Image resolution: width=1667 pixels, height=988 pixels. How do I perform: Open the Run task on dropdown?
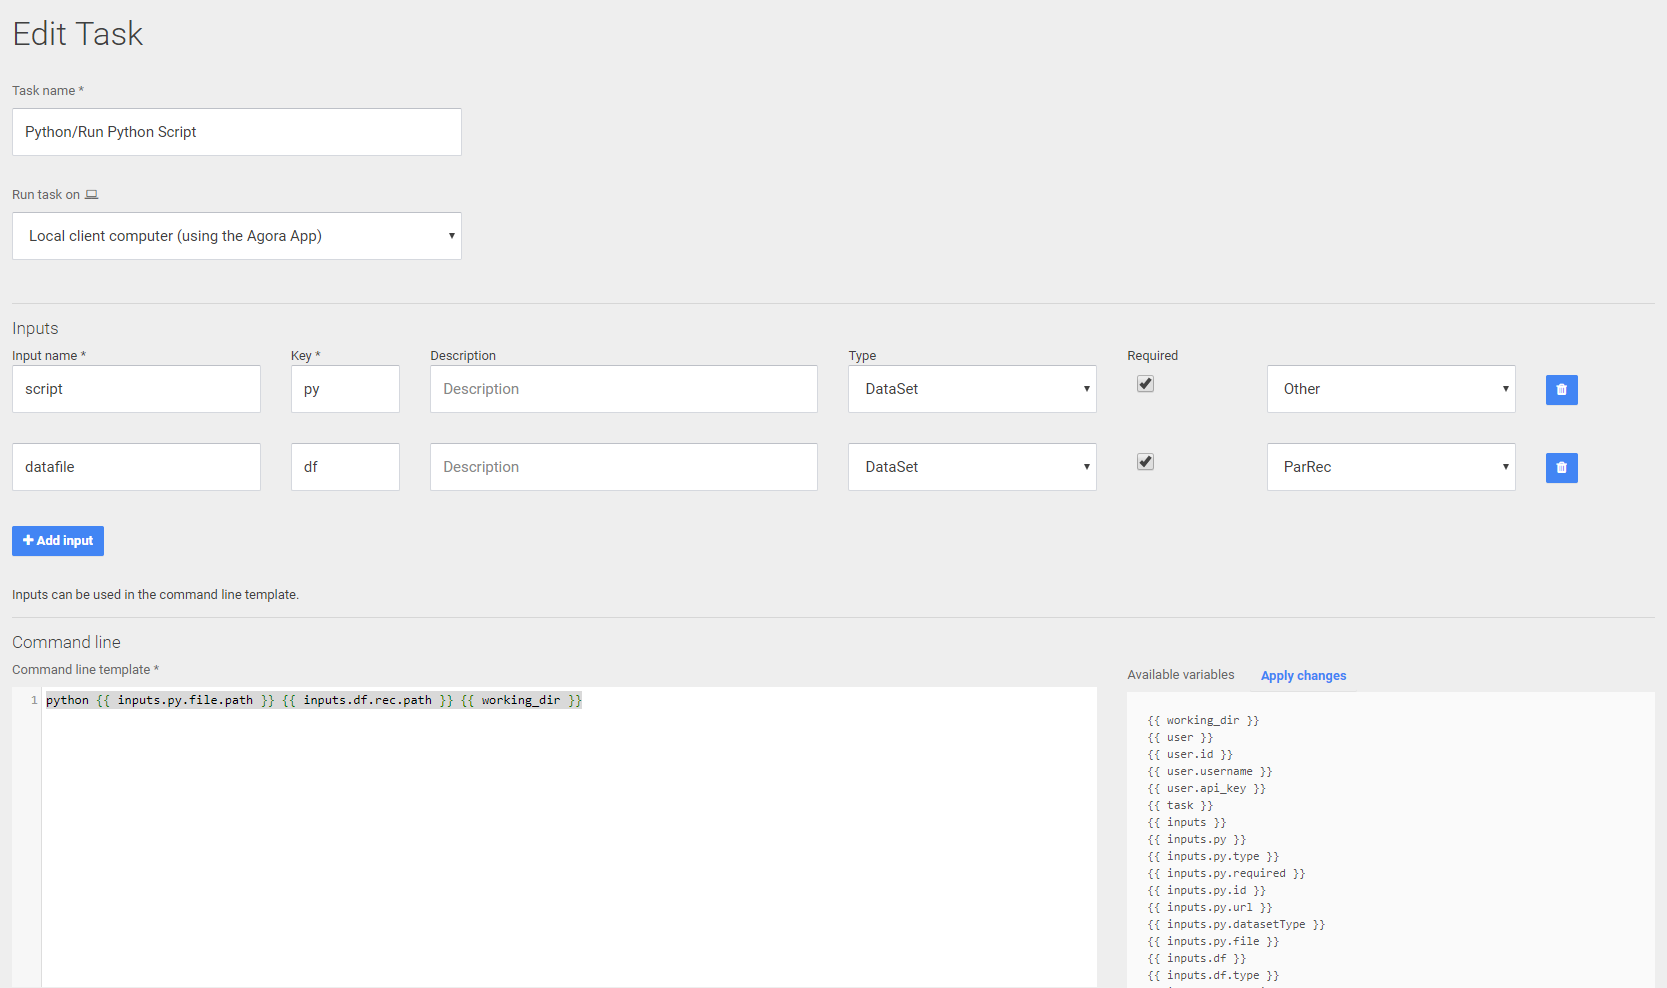coord(237,236)
